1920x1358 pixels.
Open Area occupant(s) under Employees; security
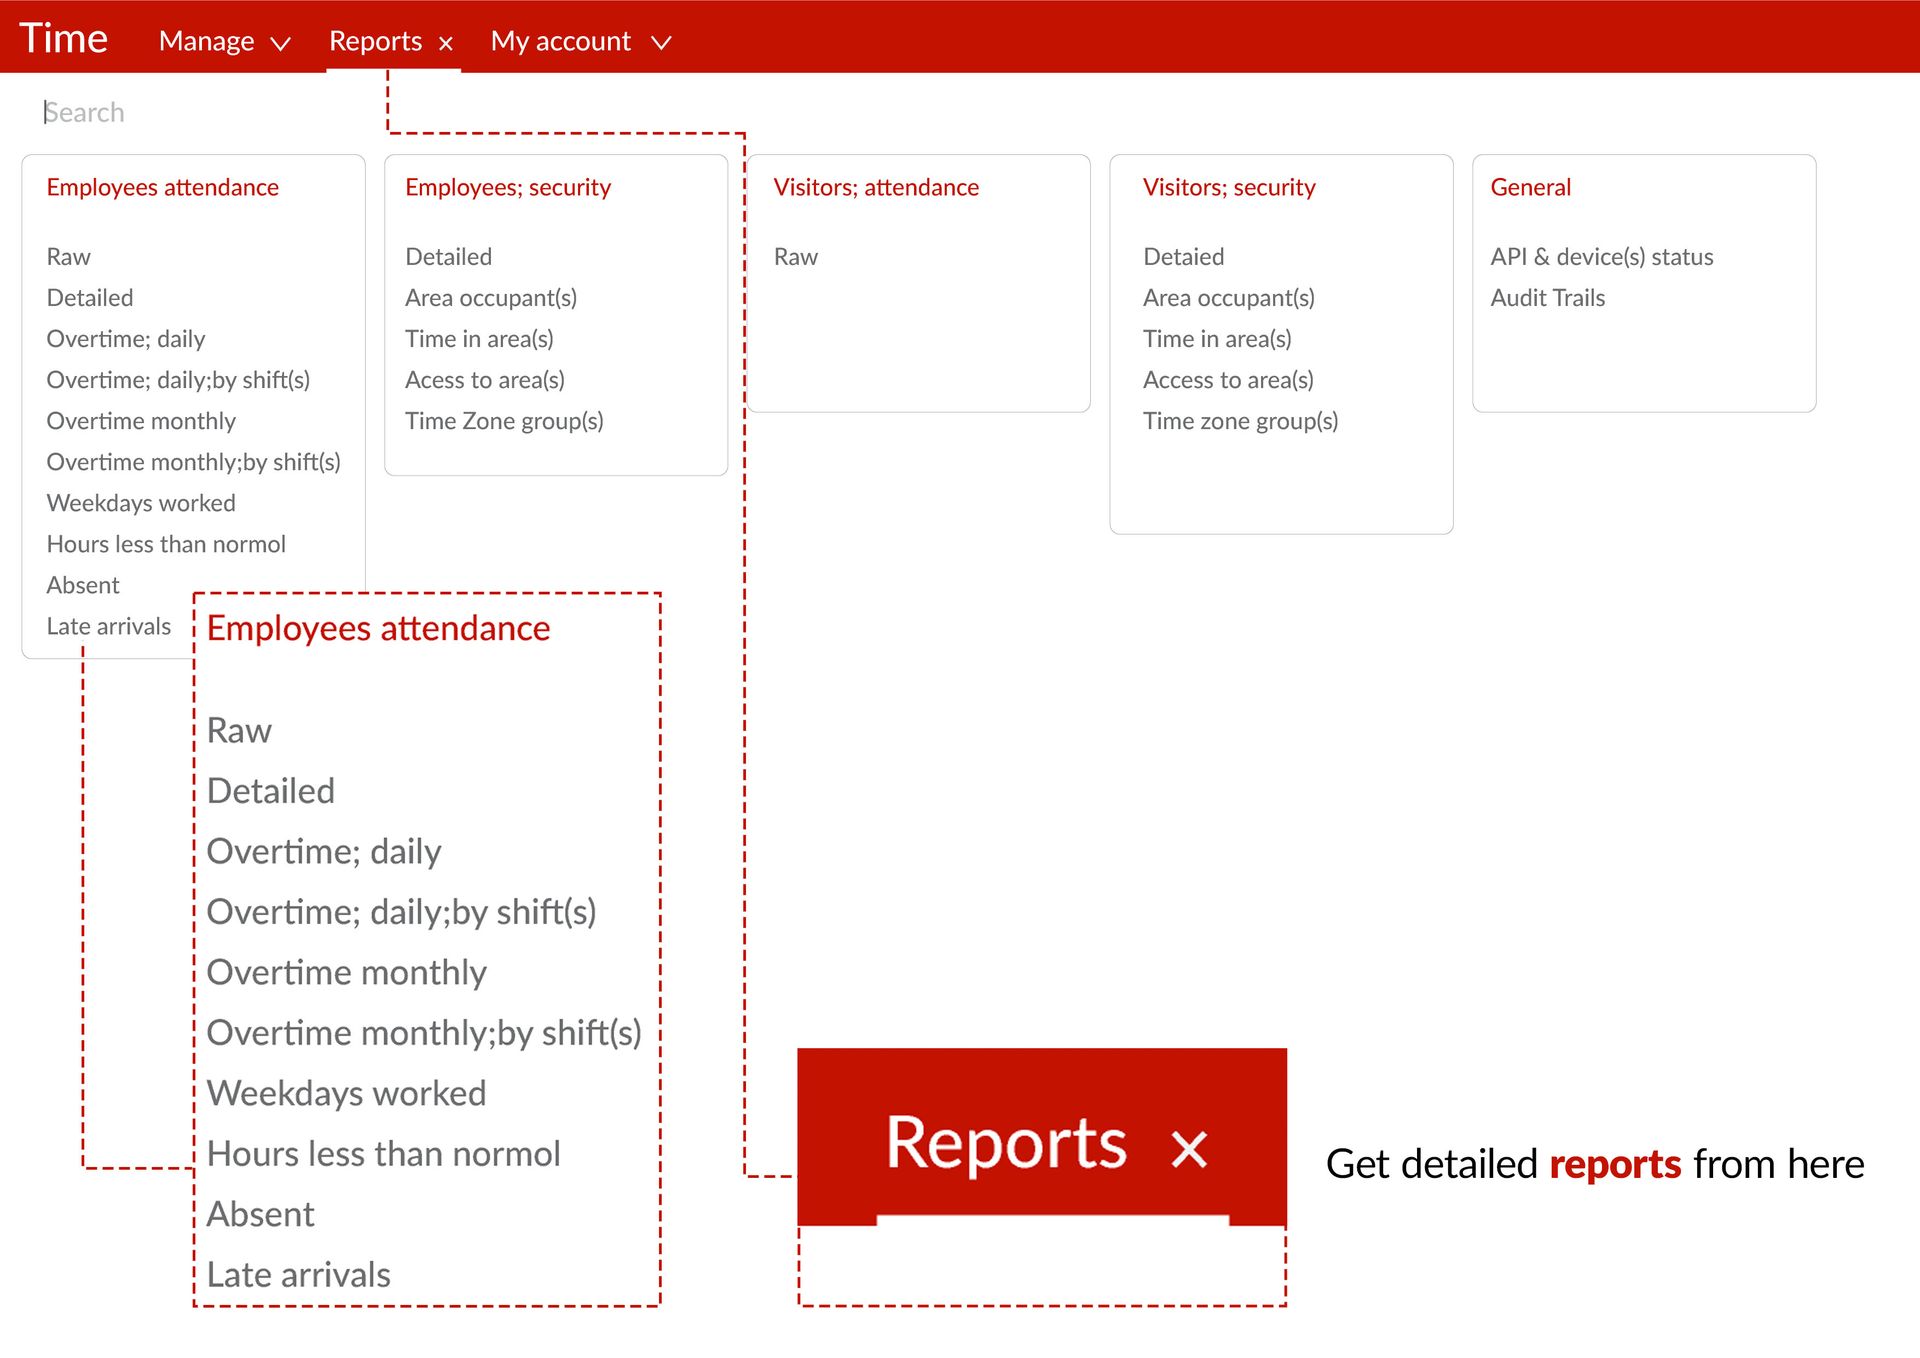(490, 298)
